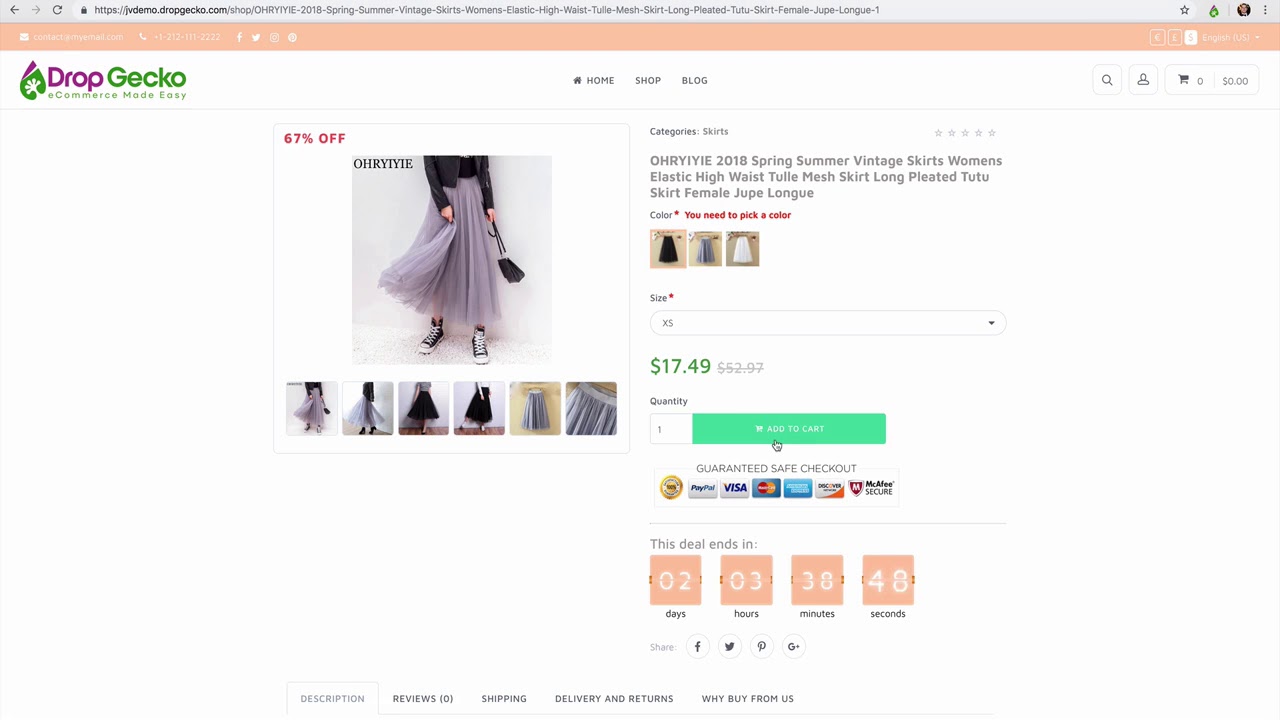Click the Drop Gecko logo
1280x720 pixels.
point(103,80)
